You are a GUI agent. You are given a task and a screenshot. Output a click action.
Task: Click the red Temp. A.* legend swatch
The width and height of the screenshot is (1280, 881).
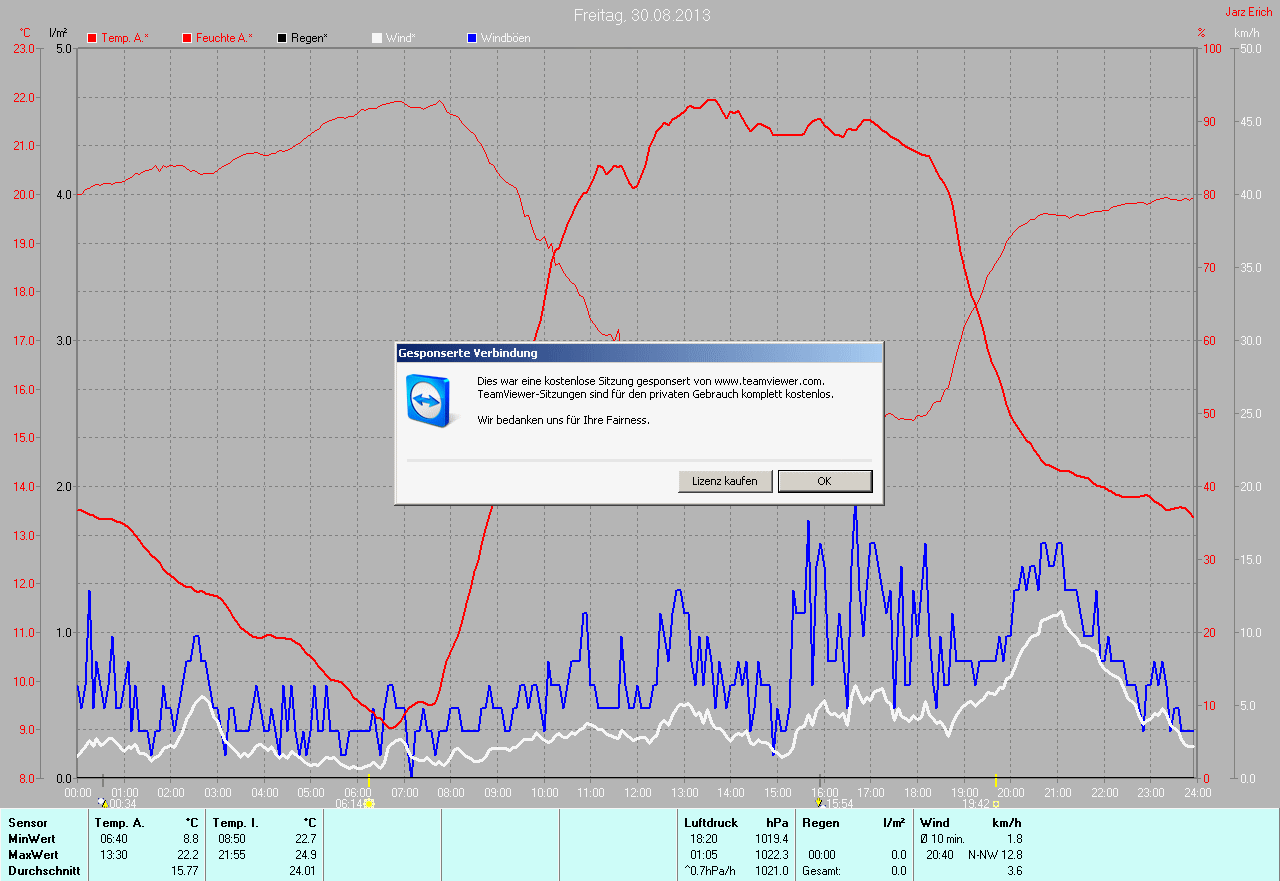[93, 38]
